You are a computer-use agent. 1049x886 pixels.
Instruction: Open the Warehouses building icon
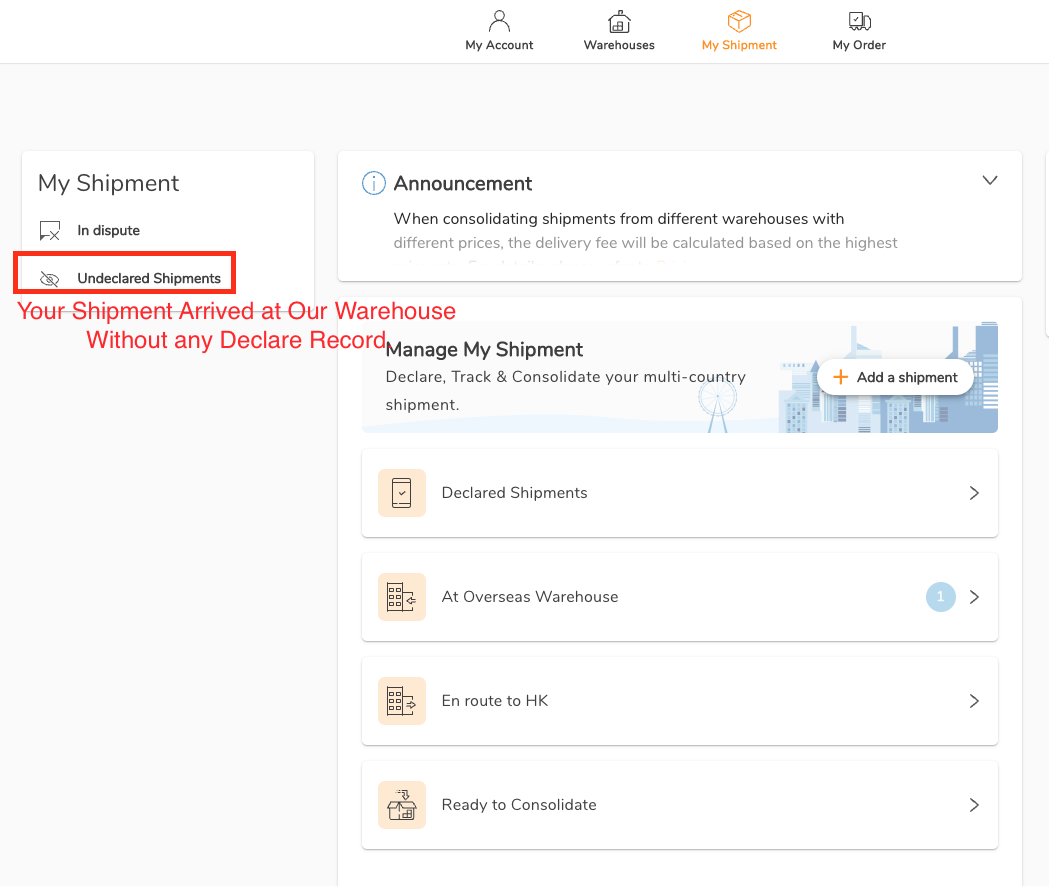click(x=619, y=21)
